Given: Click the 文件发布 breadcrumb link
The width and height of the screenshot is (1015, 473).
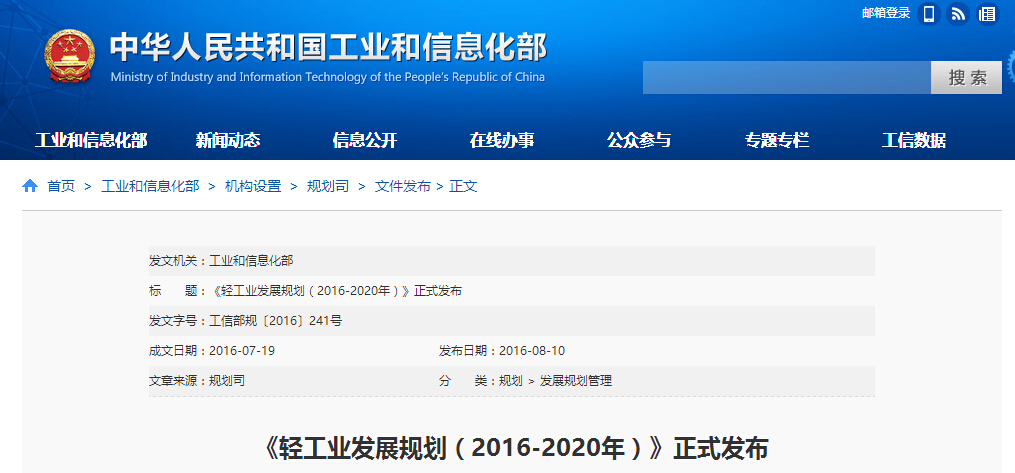Looking at the screenshot, I should [403, 187].
